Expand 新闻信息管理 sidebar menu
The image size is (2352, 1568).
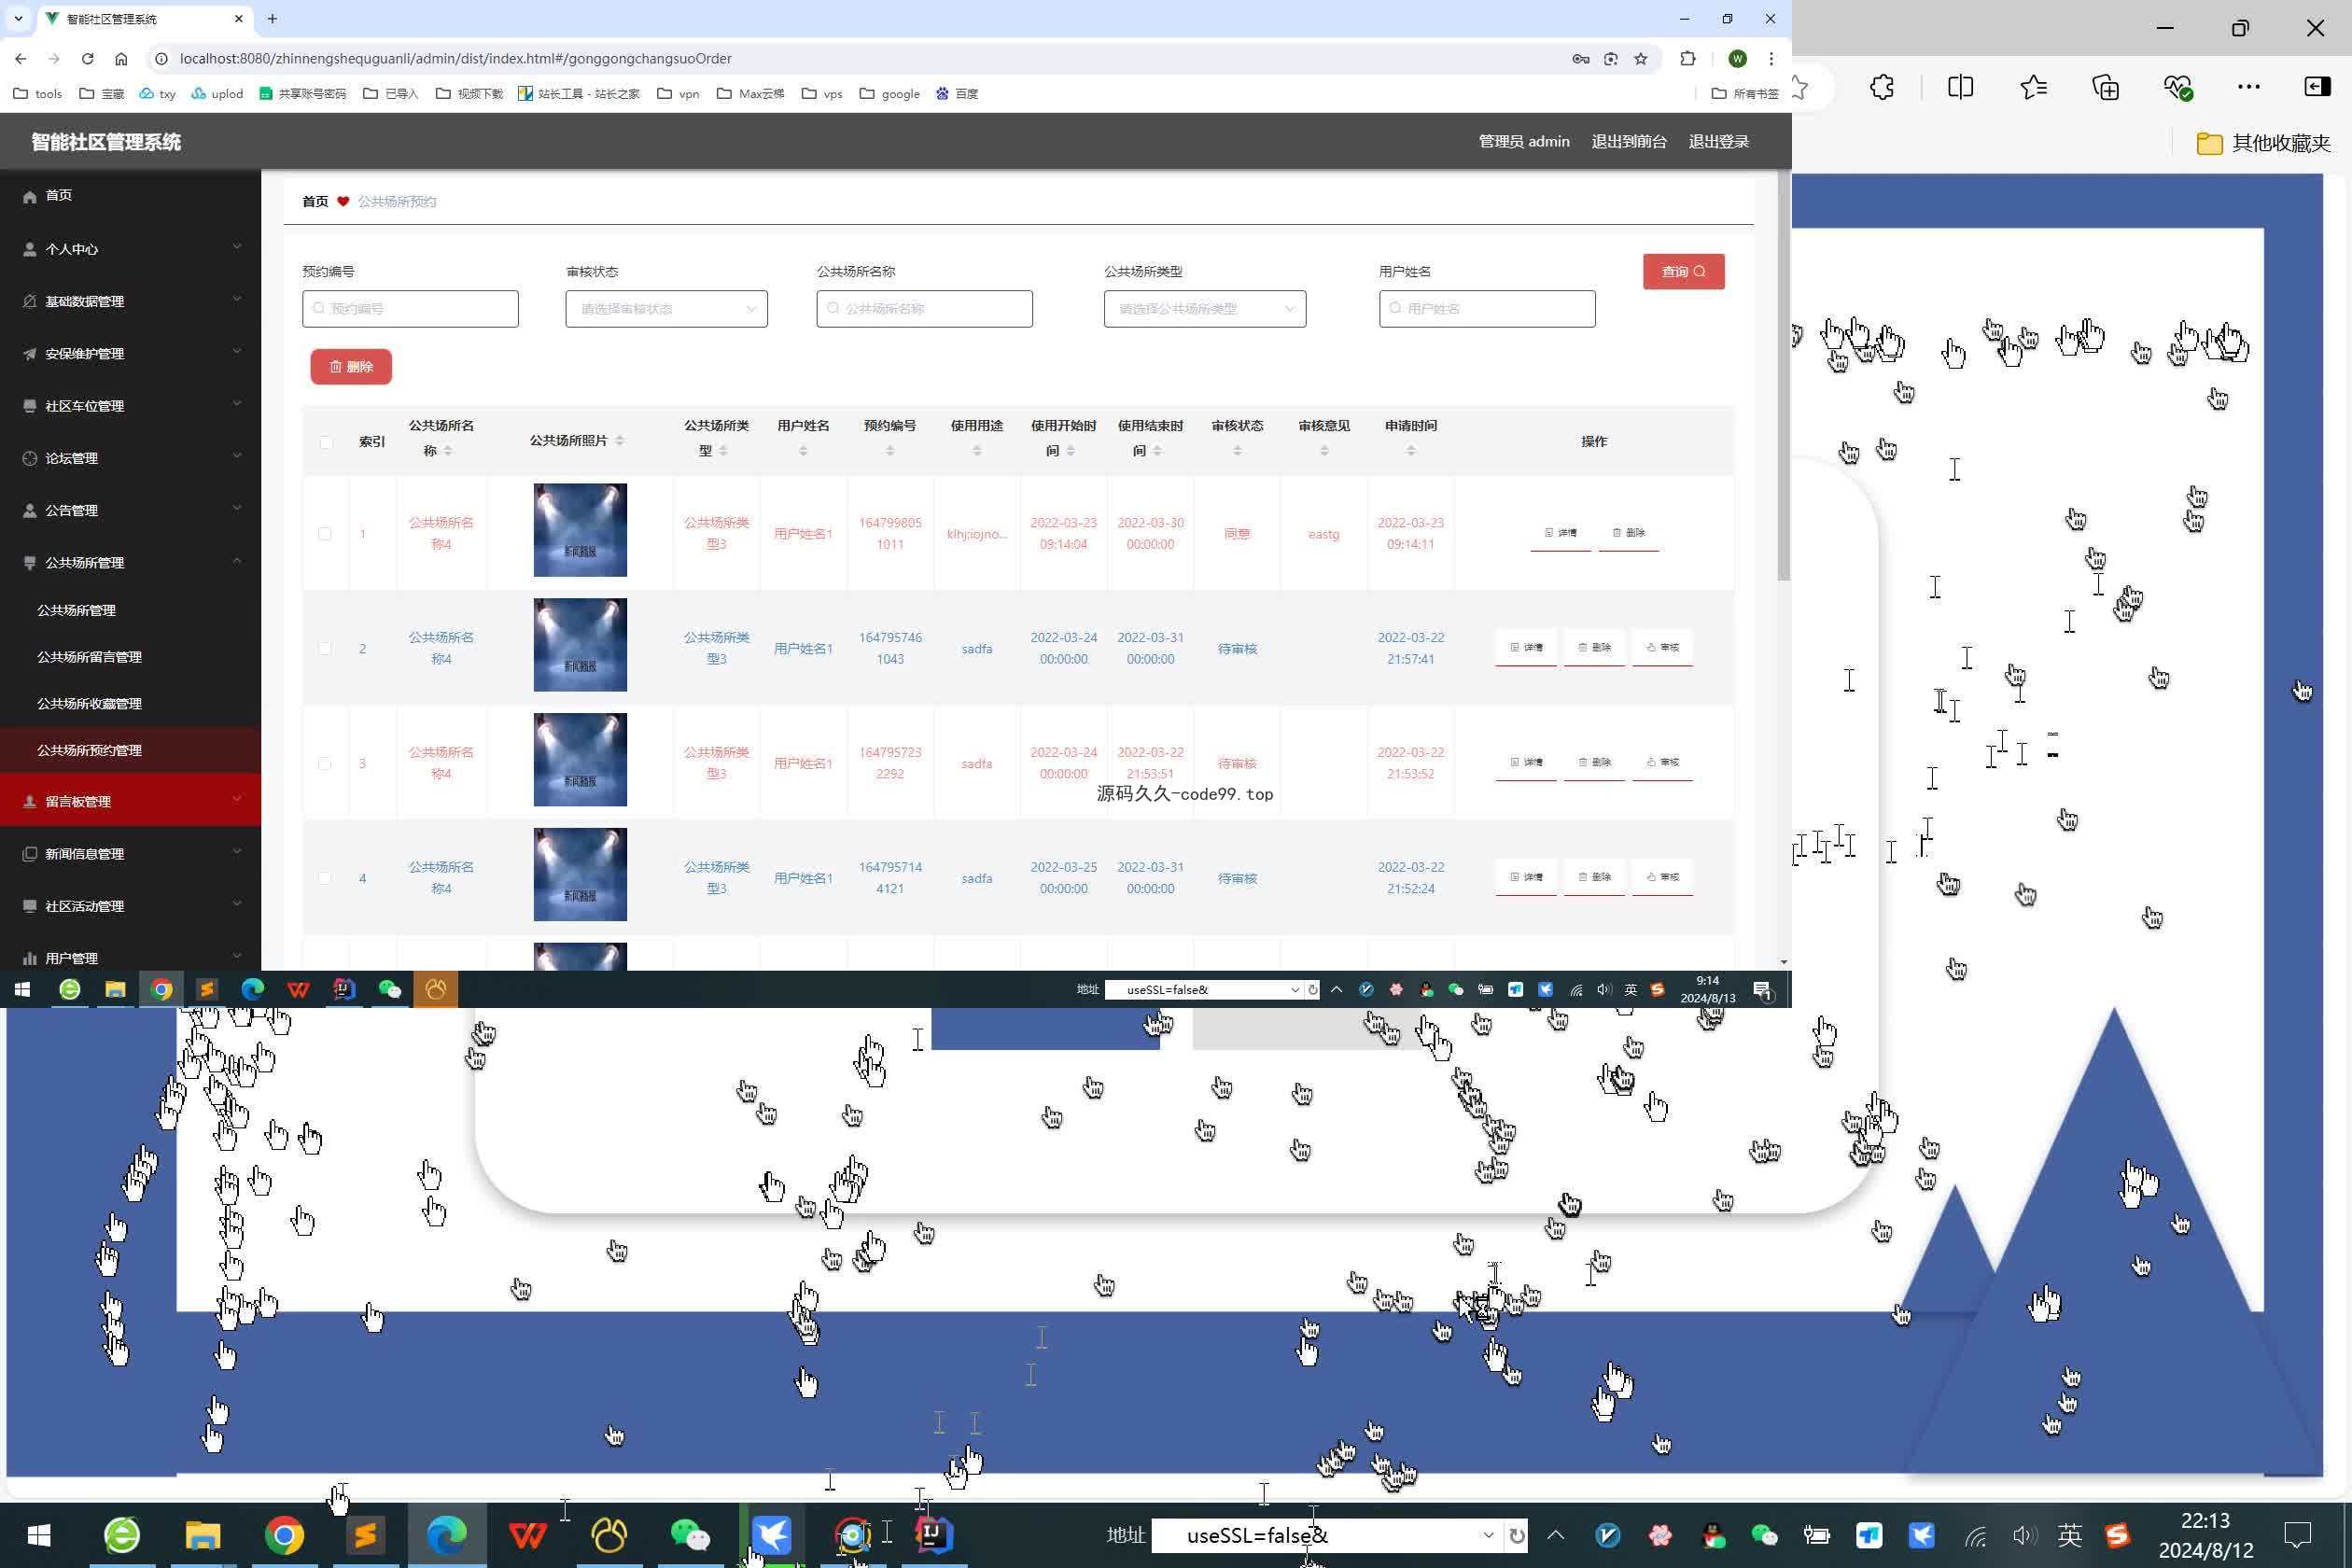pyautogui.click(x=130, y=853)
